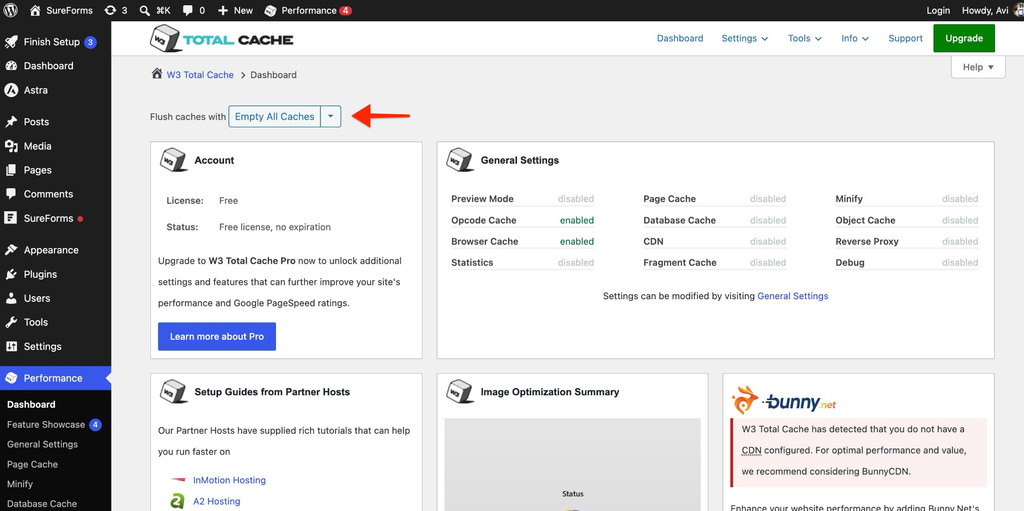This screenshot has height=511, width=1024.
Task: Click the Tools wrench icon
Action: pyautogui.click(x=11, y=322)
